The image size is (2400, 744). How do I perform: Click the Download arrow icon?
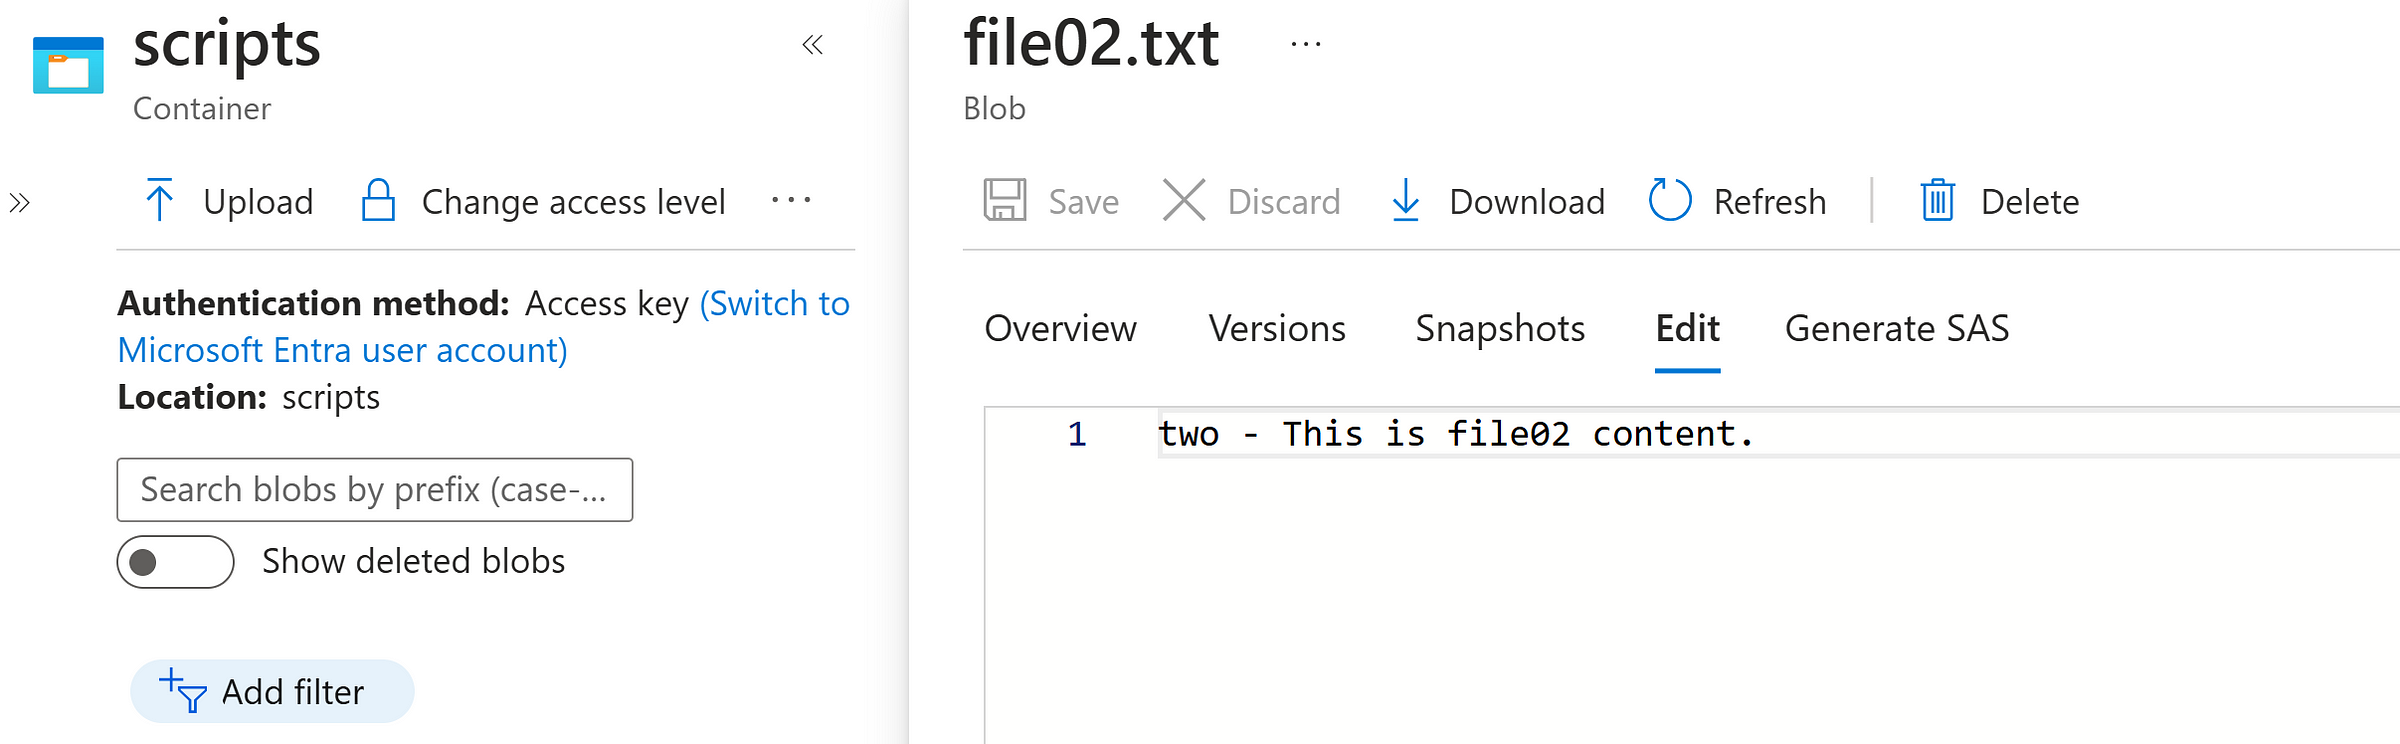1406,200
